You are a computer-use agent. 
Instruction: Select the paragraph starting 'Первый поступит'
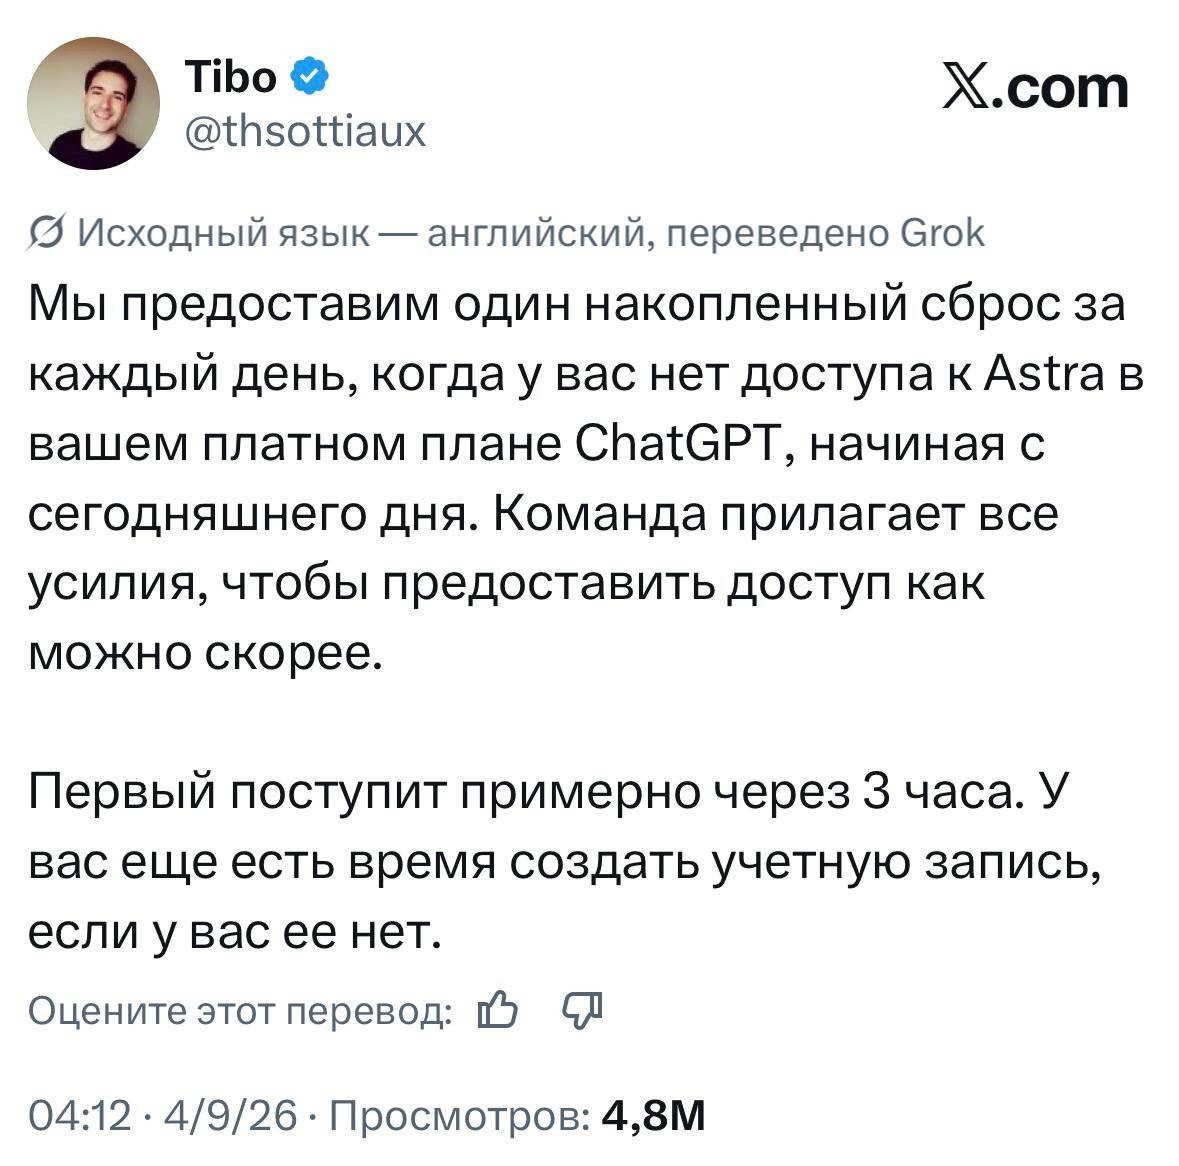565,862
